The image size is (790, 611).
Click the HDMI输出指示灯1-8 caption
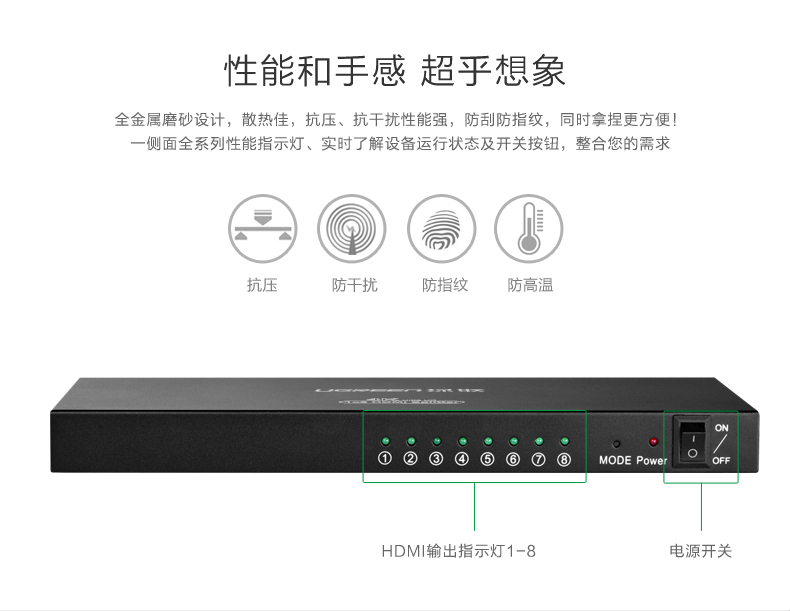pos(458,551)
